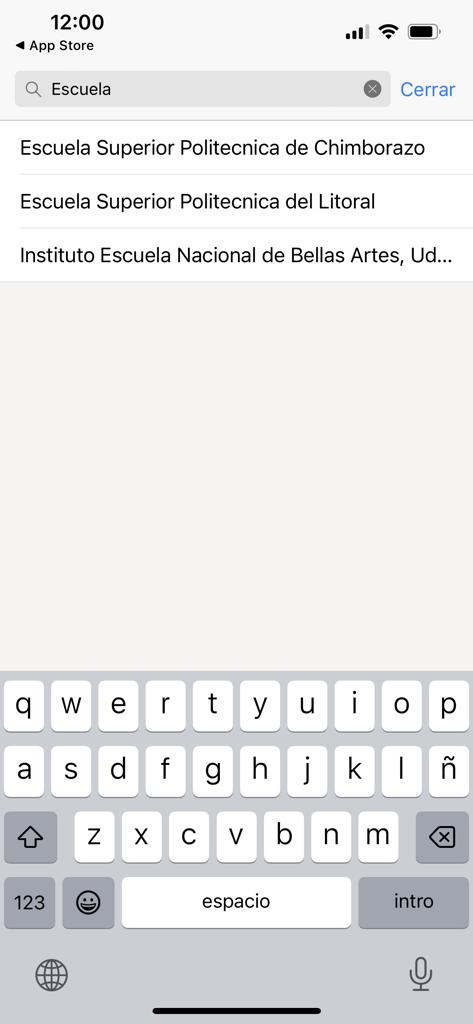Tap the emoji keyboard key
Image resolution: width=473 pixels, height=1024 pixels.
pyautogui.click(x=88, y=902)
